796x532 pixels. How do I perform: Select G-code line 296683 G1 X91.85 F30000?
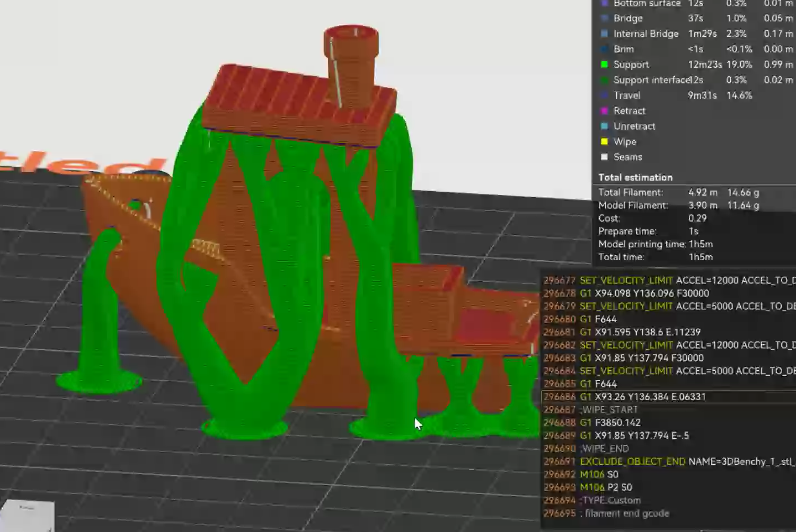point(669,358)
